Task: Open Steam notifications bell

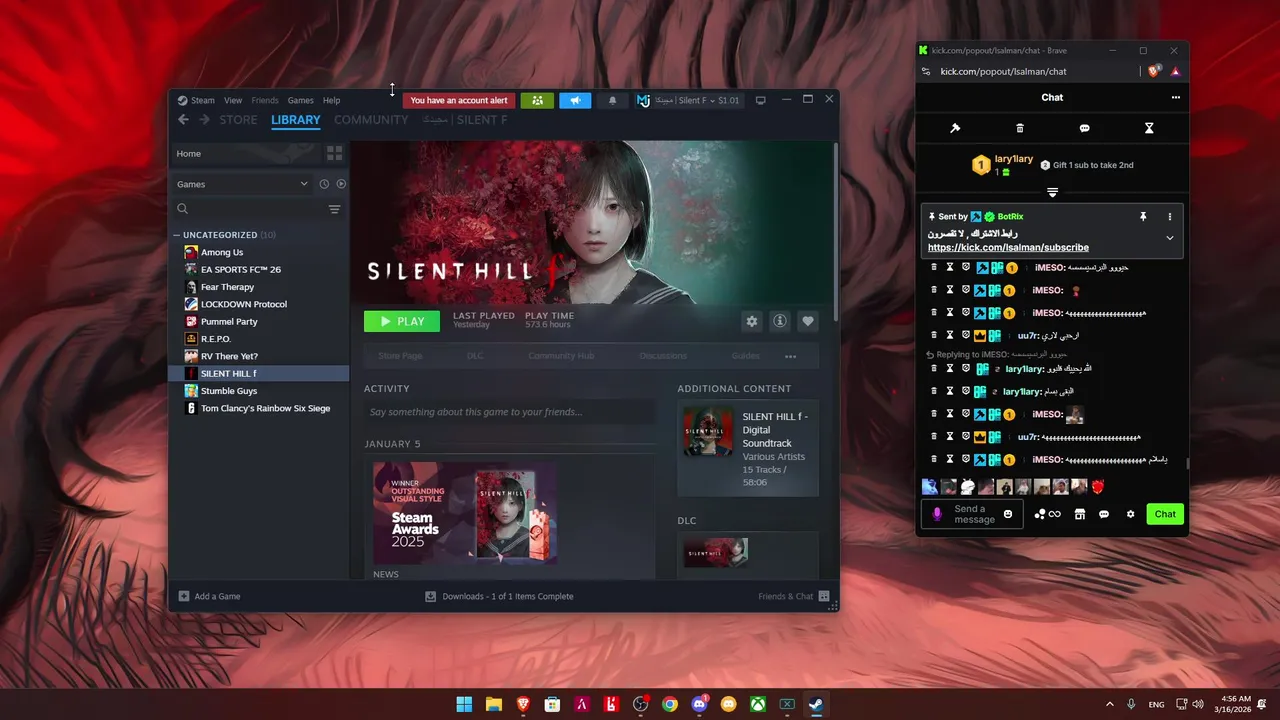Action: [613, 100]
